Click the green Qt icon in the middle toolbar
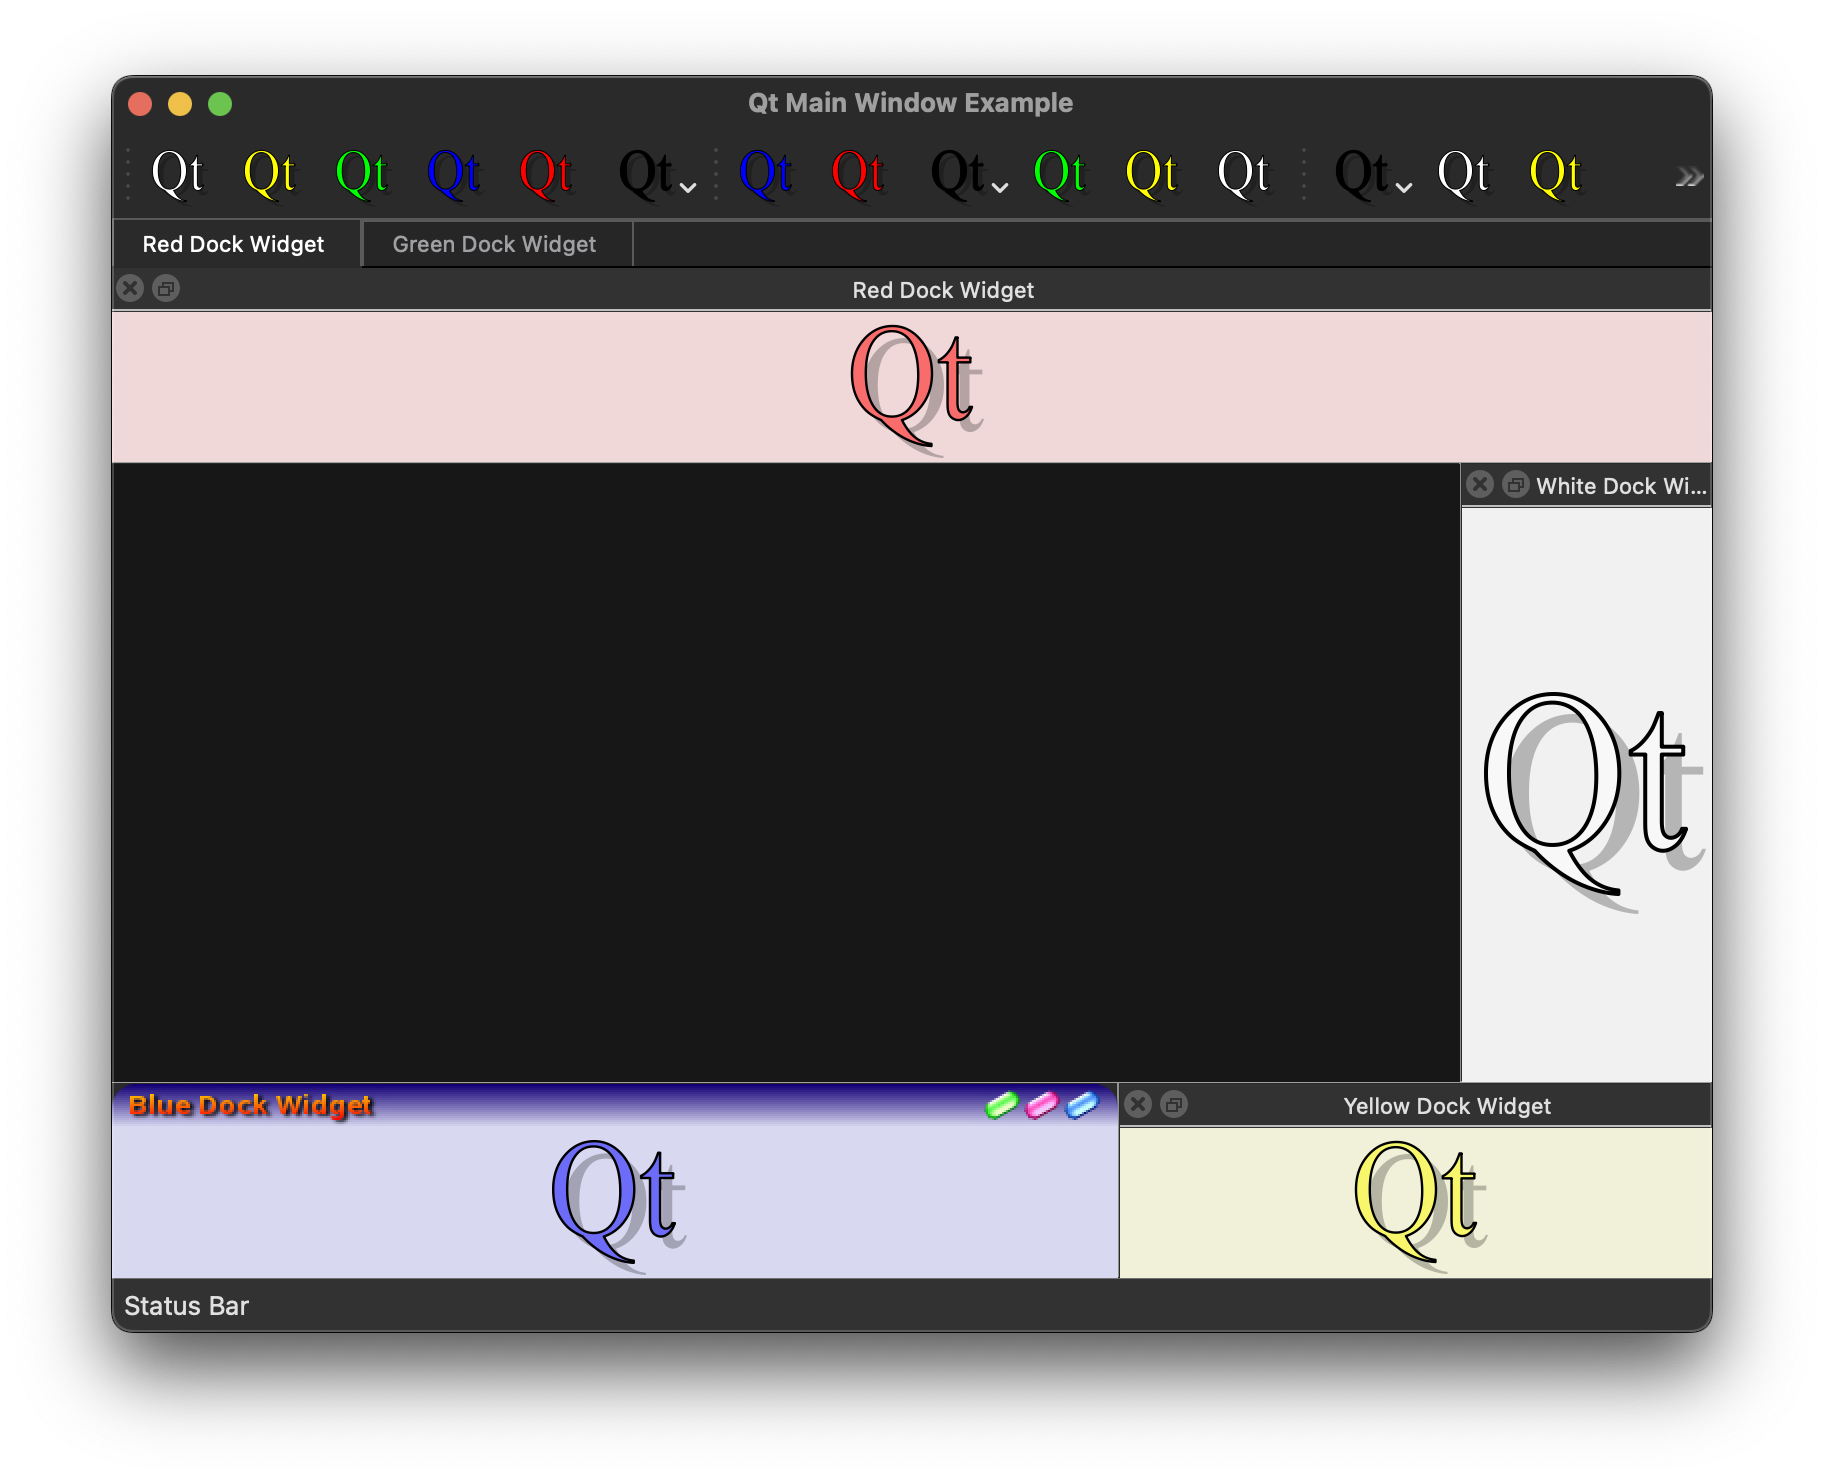This screenshot has width=1824, height=1480. tap(1060, 174)
